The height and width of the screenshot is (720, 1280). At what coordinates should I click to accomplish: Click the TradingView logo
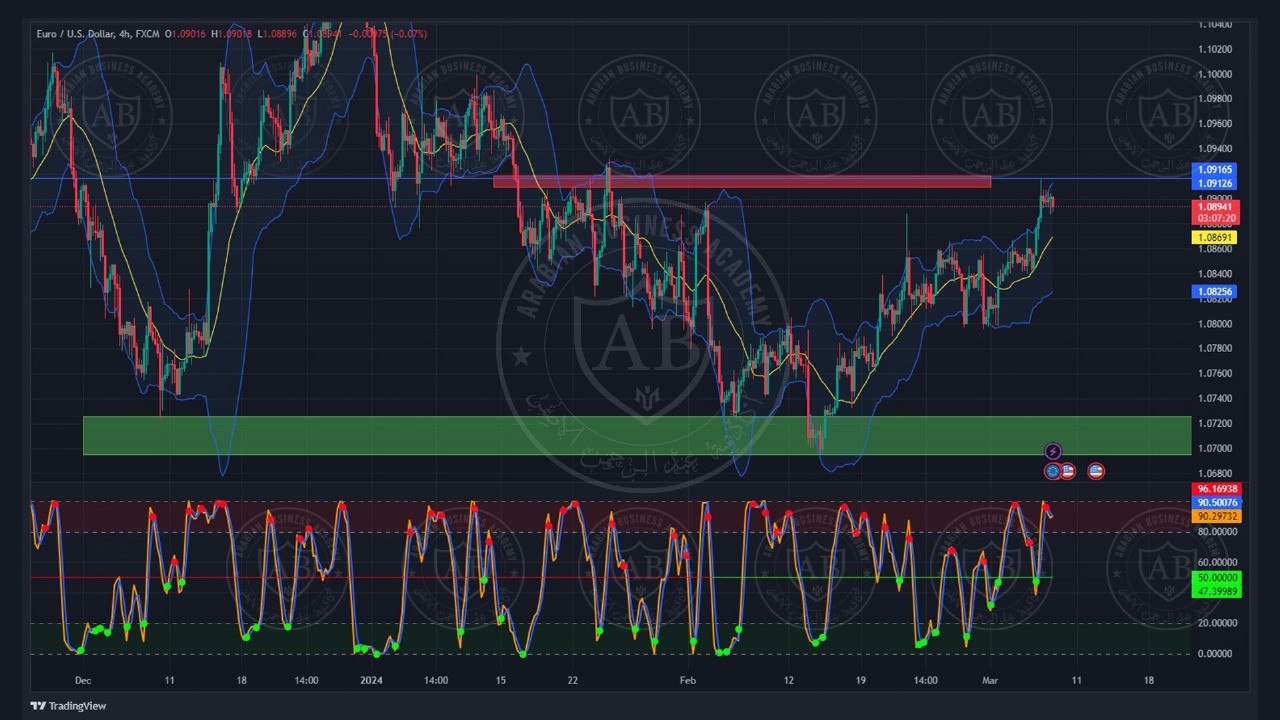[x=68, y=706]
